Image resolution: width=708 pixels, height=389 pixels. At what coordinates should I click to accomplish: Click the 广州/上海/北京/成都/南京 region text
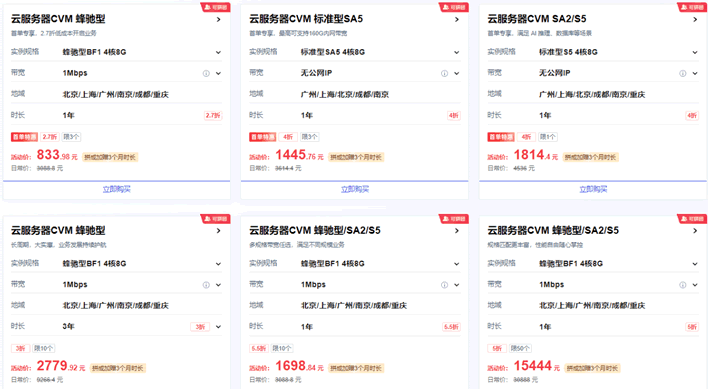tap(345, 95)
